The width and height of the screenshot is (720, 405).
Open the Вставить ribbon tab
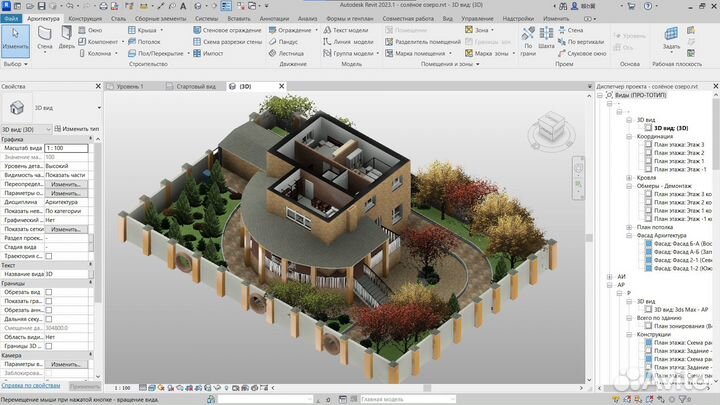239,18
